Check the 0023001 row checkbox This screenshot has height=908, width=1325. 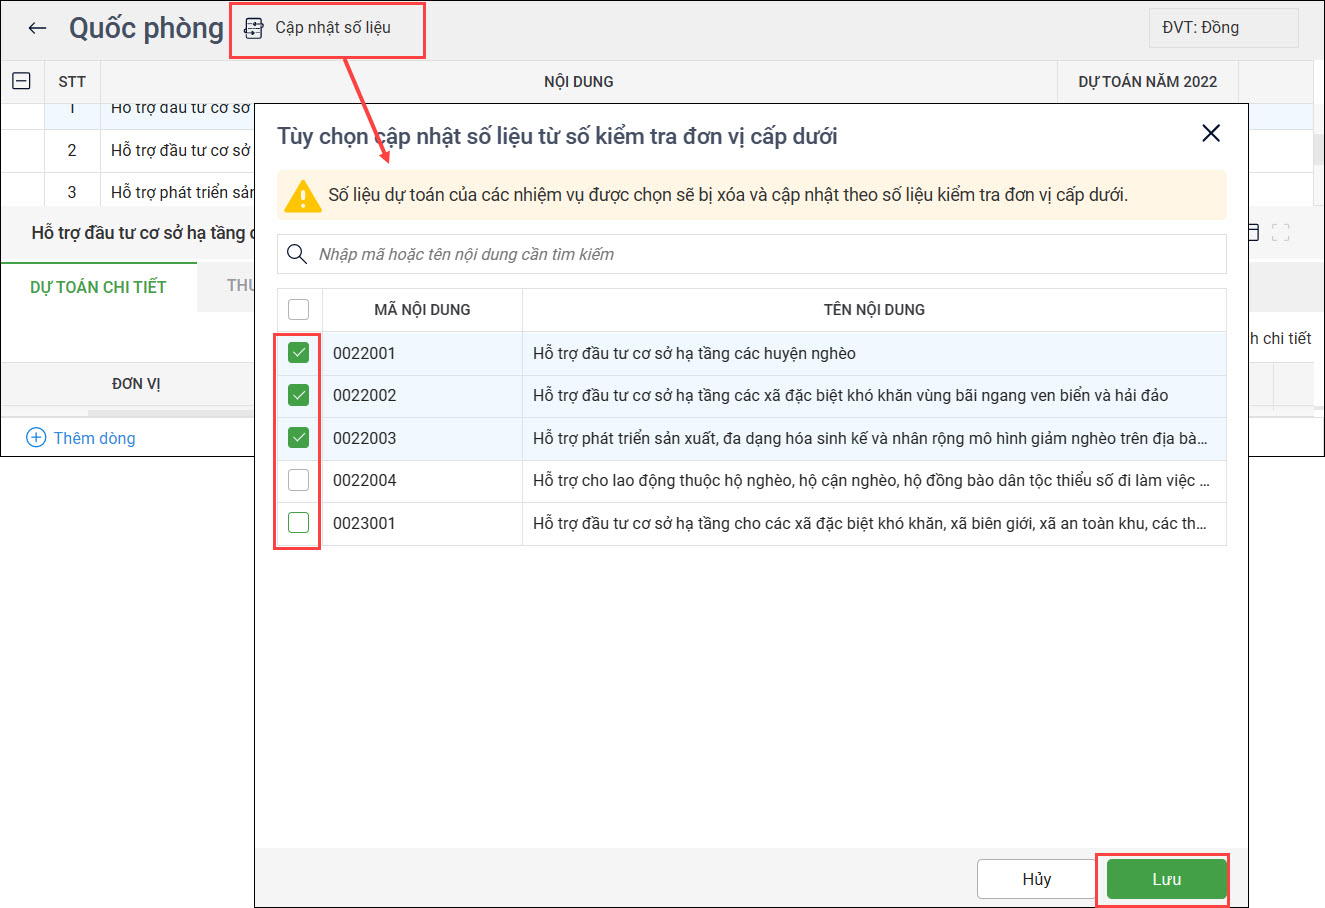(298, 523)
